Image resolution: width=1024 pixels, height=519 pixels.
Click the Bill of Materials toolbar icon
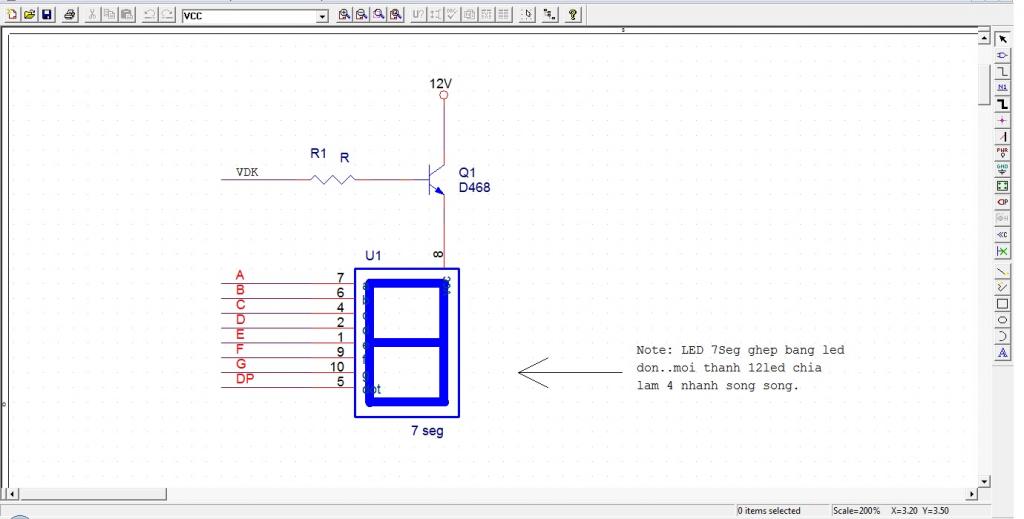click(x=504, y=14)
